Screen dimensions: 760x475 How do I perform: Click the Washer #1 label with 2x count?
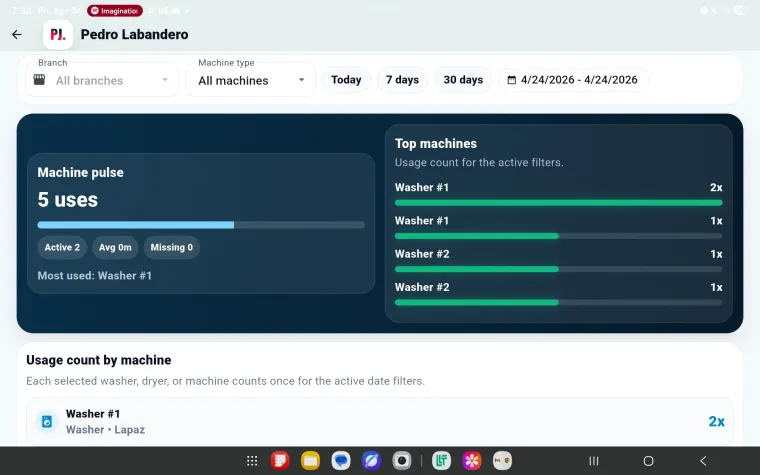click(422, 188)
